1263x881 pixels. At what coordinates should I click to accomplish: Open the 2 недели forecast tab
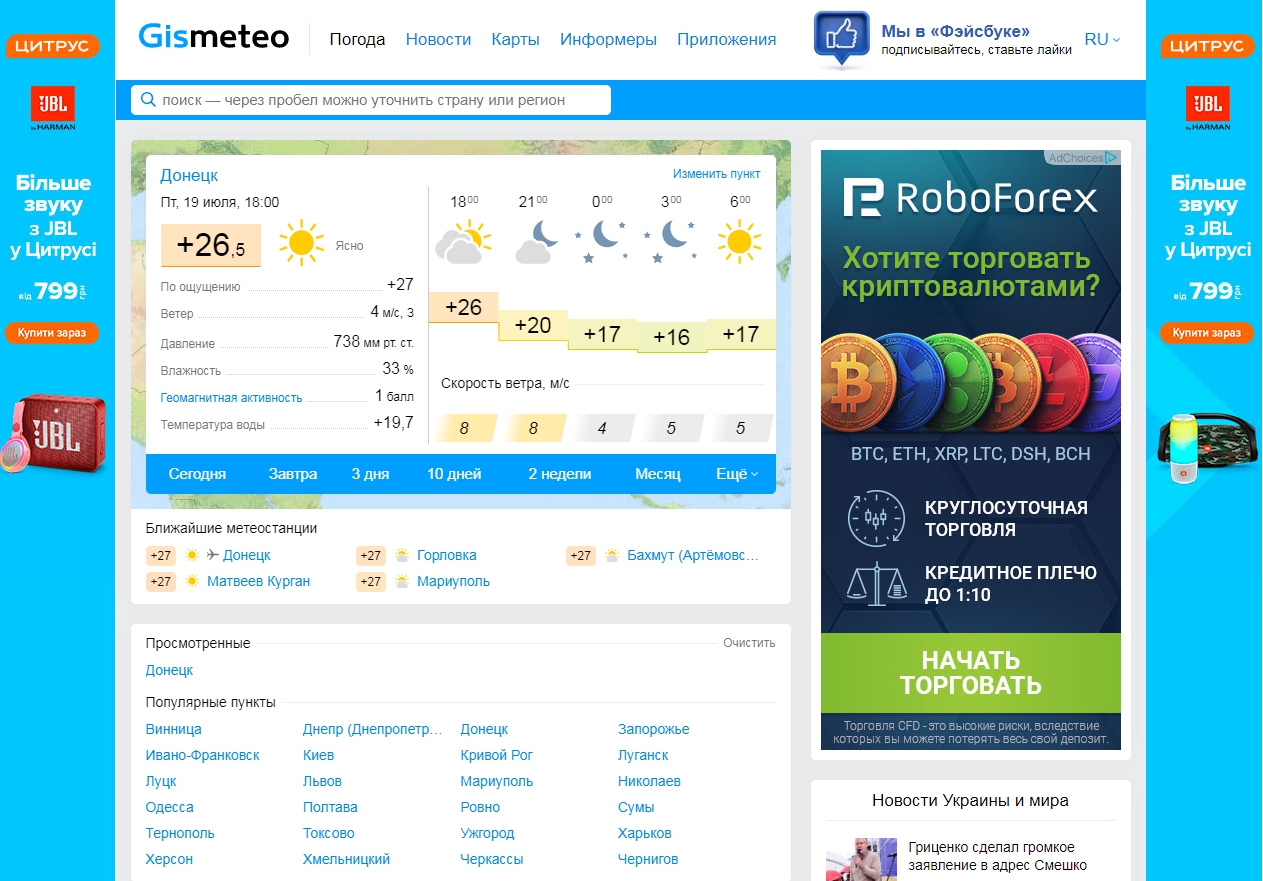tap(559, 474)
